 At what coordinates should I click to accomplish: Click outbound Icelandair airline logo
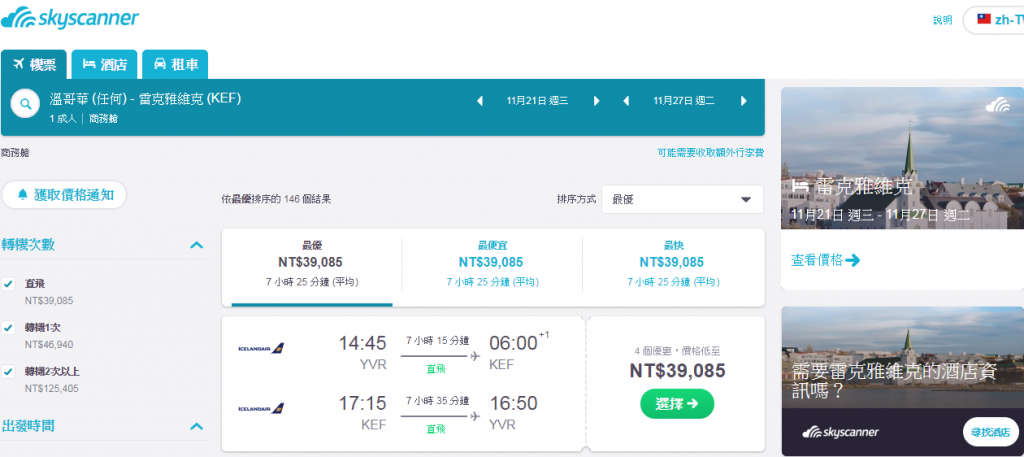pyautogui.click(x=261, y=349)
